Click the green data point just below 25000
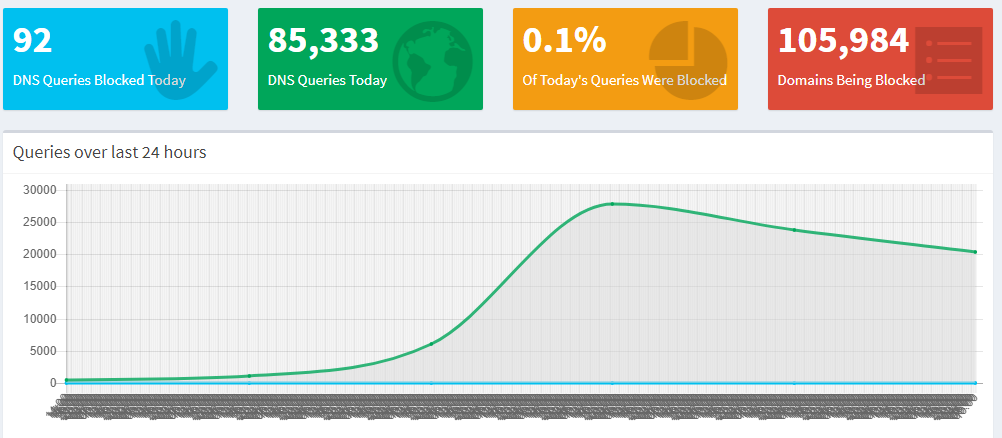Viewport: 1002px width, 438px height. pyautogui.click(x=794, y=230)
